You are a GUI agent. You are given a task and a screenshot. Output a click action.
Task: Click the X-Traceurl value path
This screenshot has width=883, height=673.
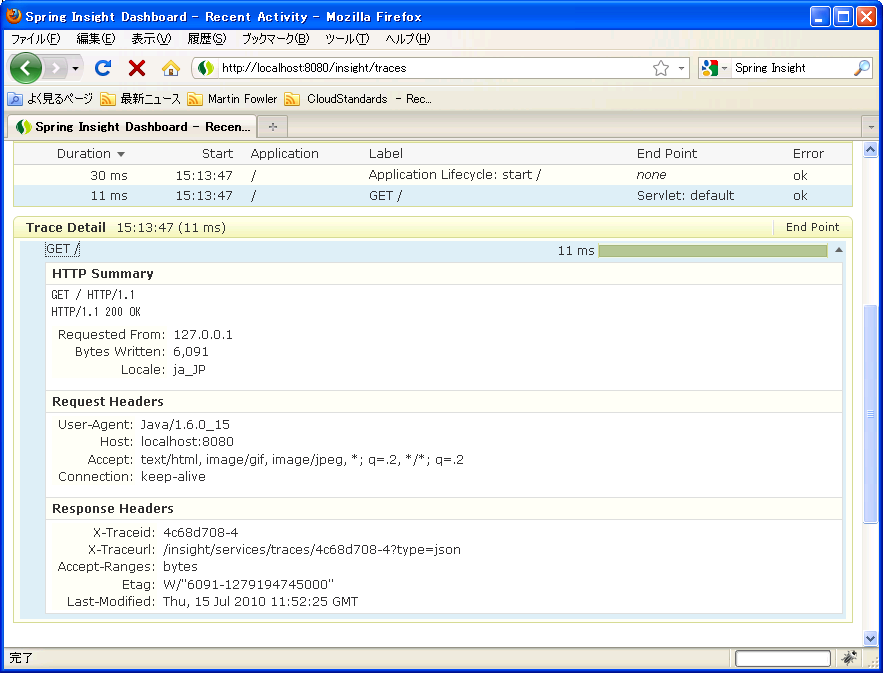point(311,550)
